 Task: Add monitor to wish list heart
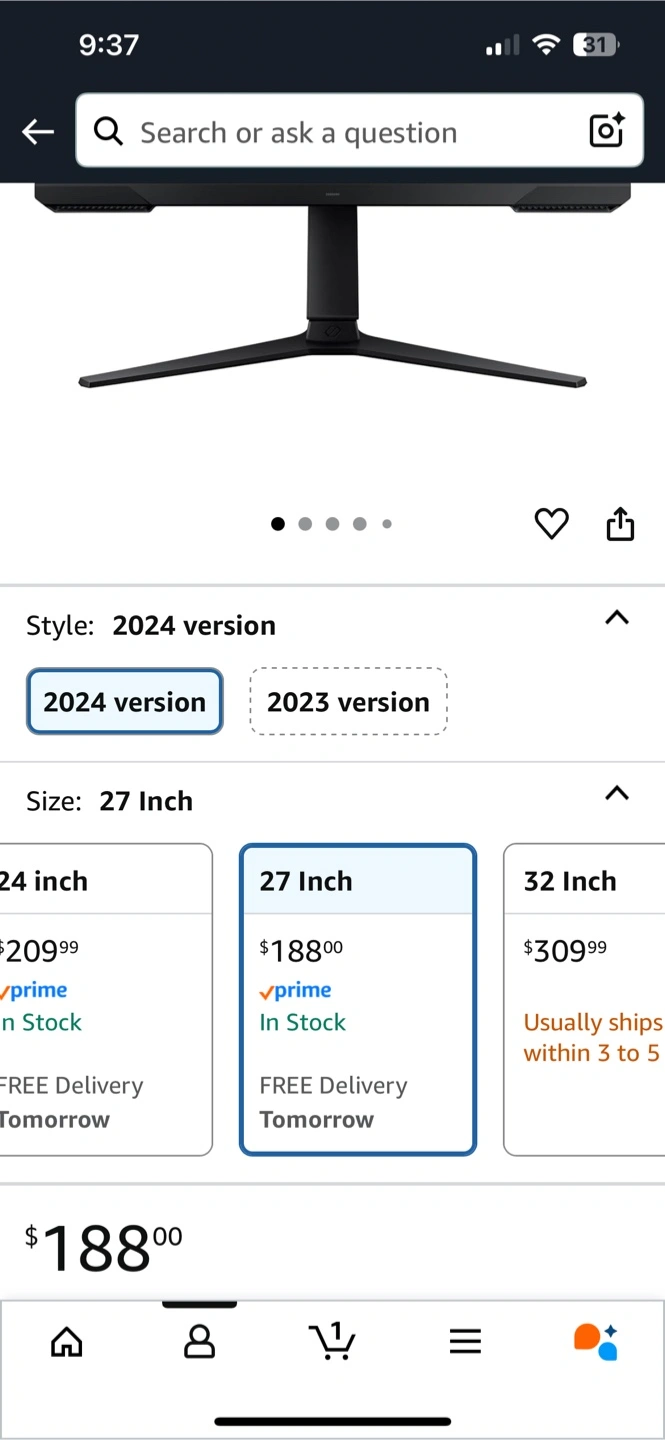(x=551, y=523)
